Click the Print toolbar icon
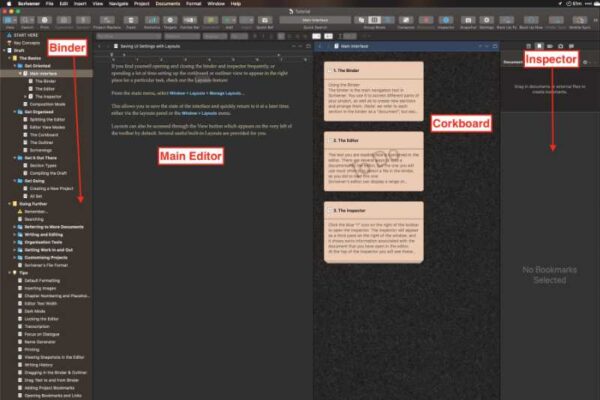Screen dimensions: 600x400 45,20
